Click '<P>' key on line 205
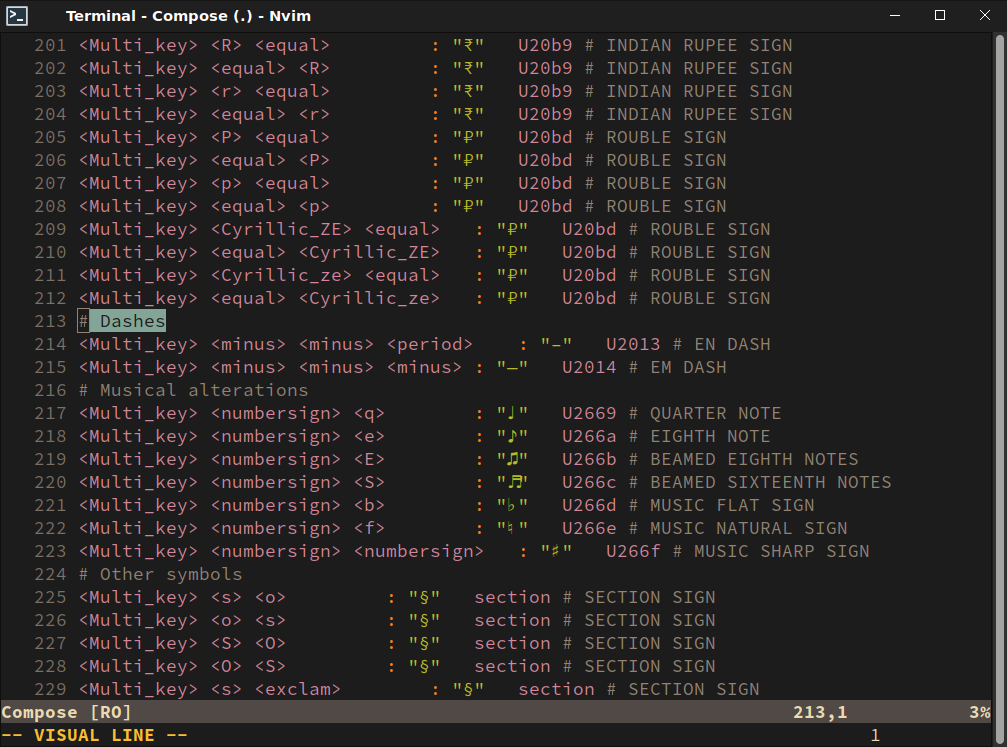The height and width of the screenshot is (747, 1007). point(226,137)
